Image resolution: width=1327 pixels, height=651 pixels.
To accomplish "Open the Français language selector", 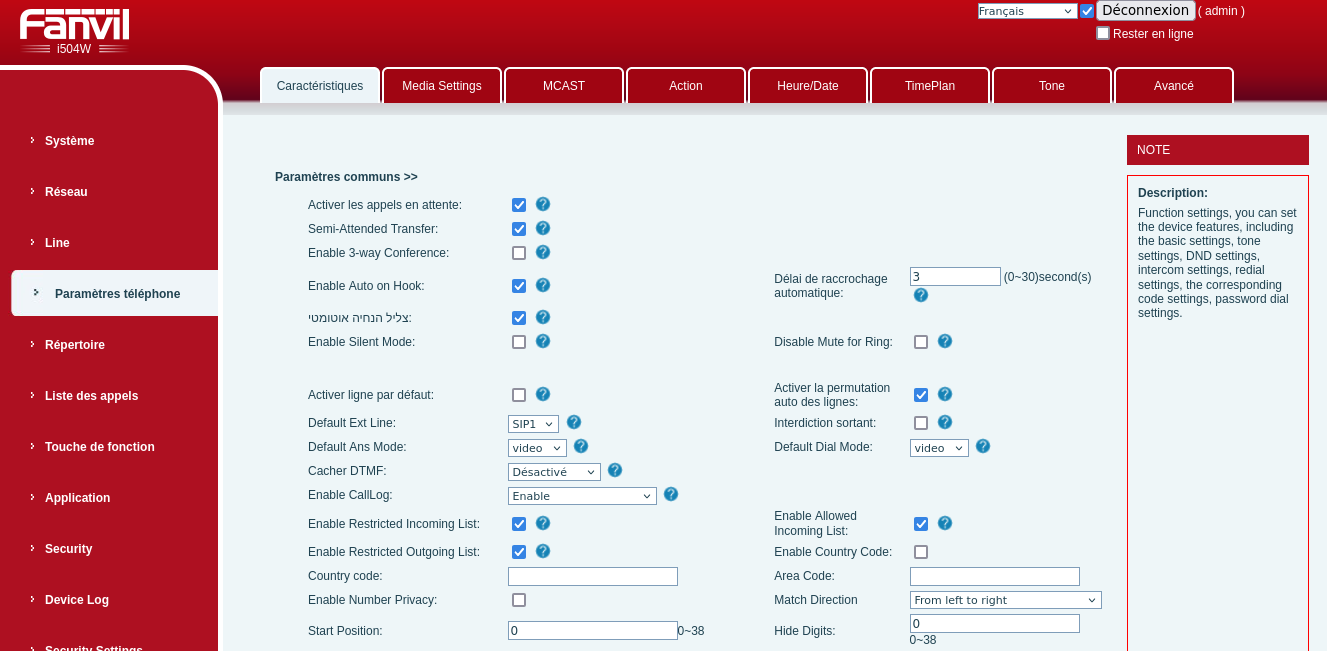I will pos(1027,11).
